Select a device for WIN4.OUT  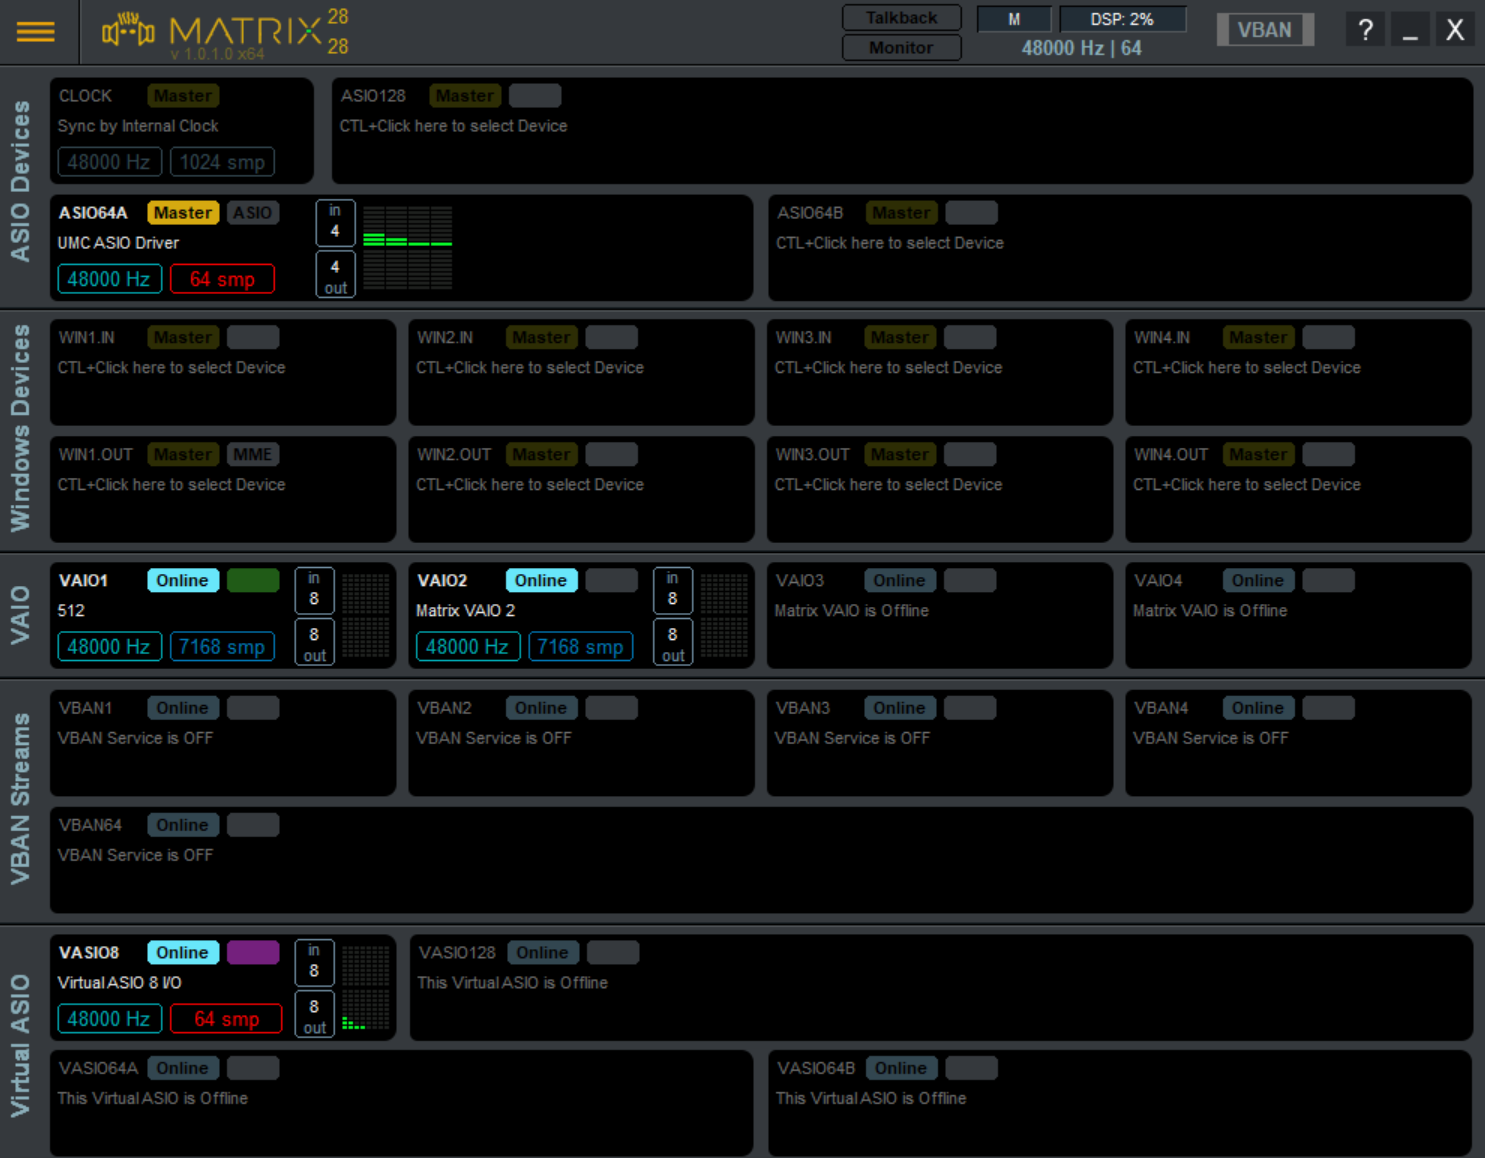(x=1247, y=485)
